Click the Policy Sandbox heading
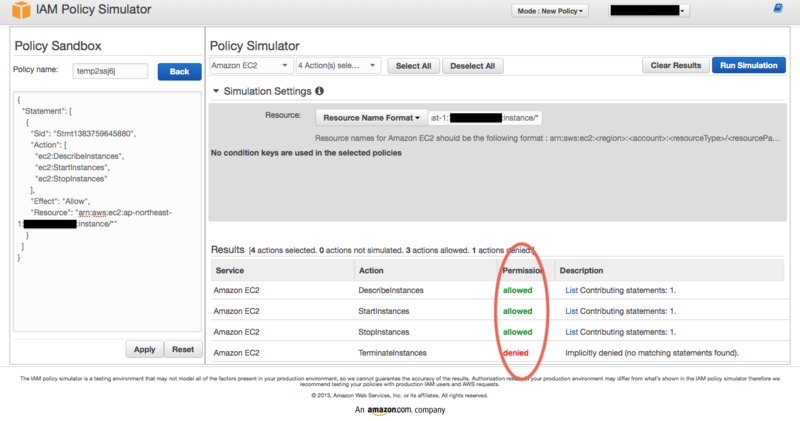The width and height of the screenshot is (800, 421). click(x=58, y=46)
